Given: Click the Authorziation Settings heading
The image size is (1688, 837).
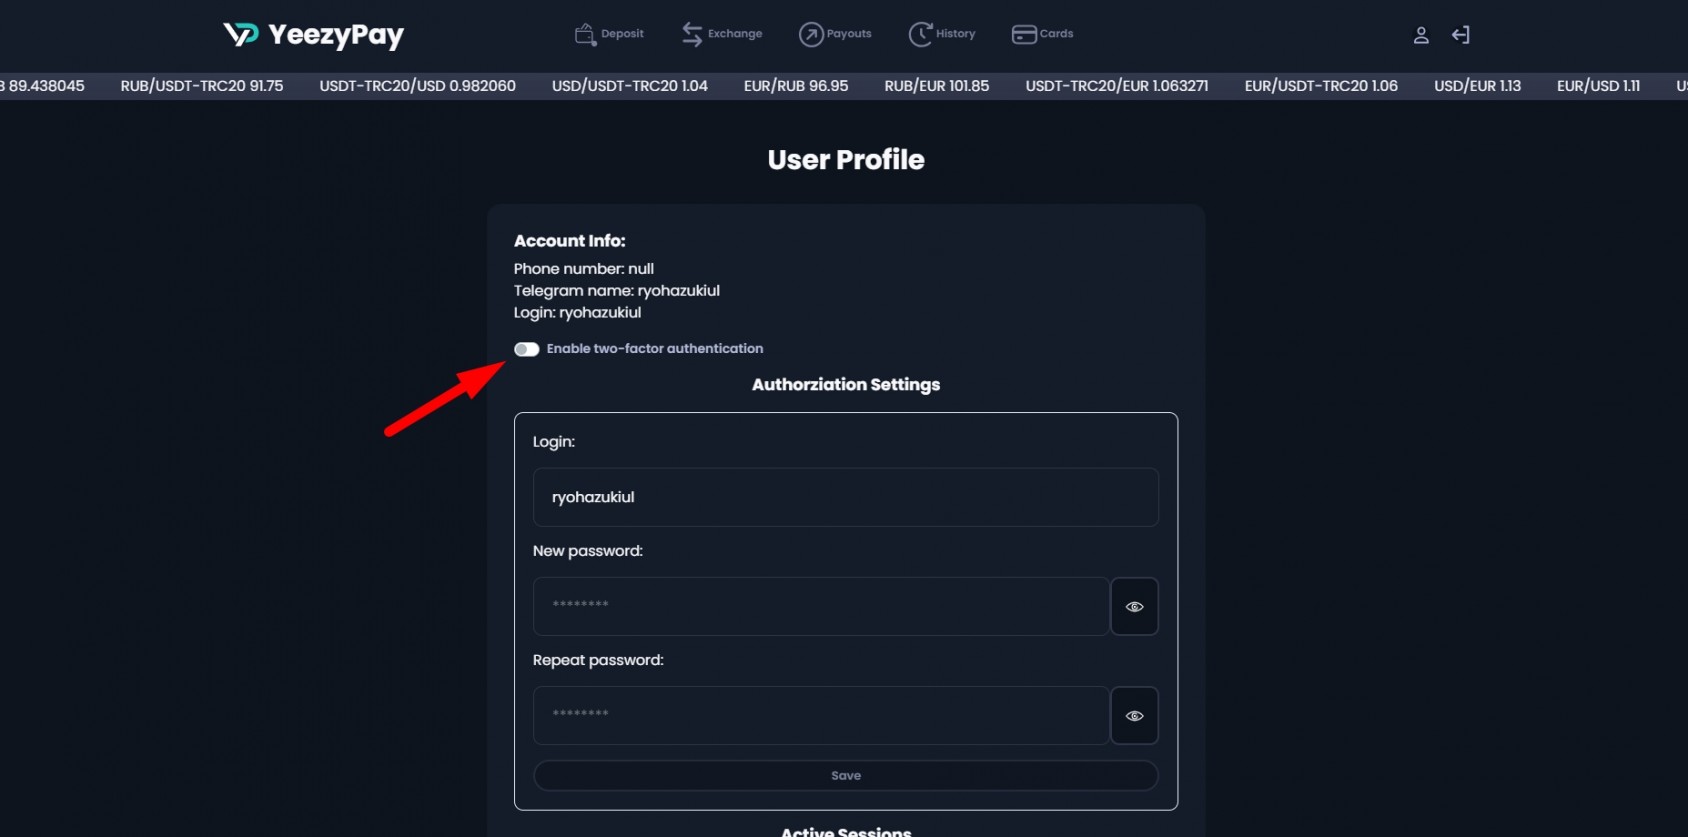Looking at the screenshot, I should click(846, 385).
